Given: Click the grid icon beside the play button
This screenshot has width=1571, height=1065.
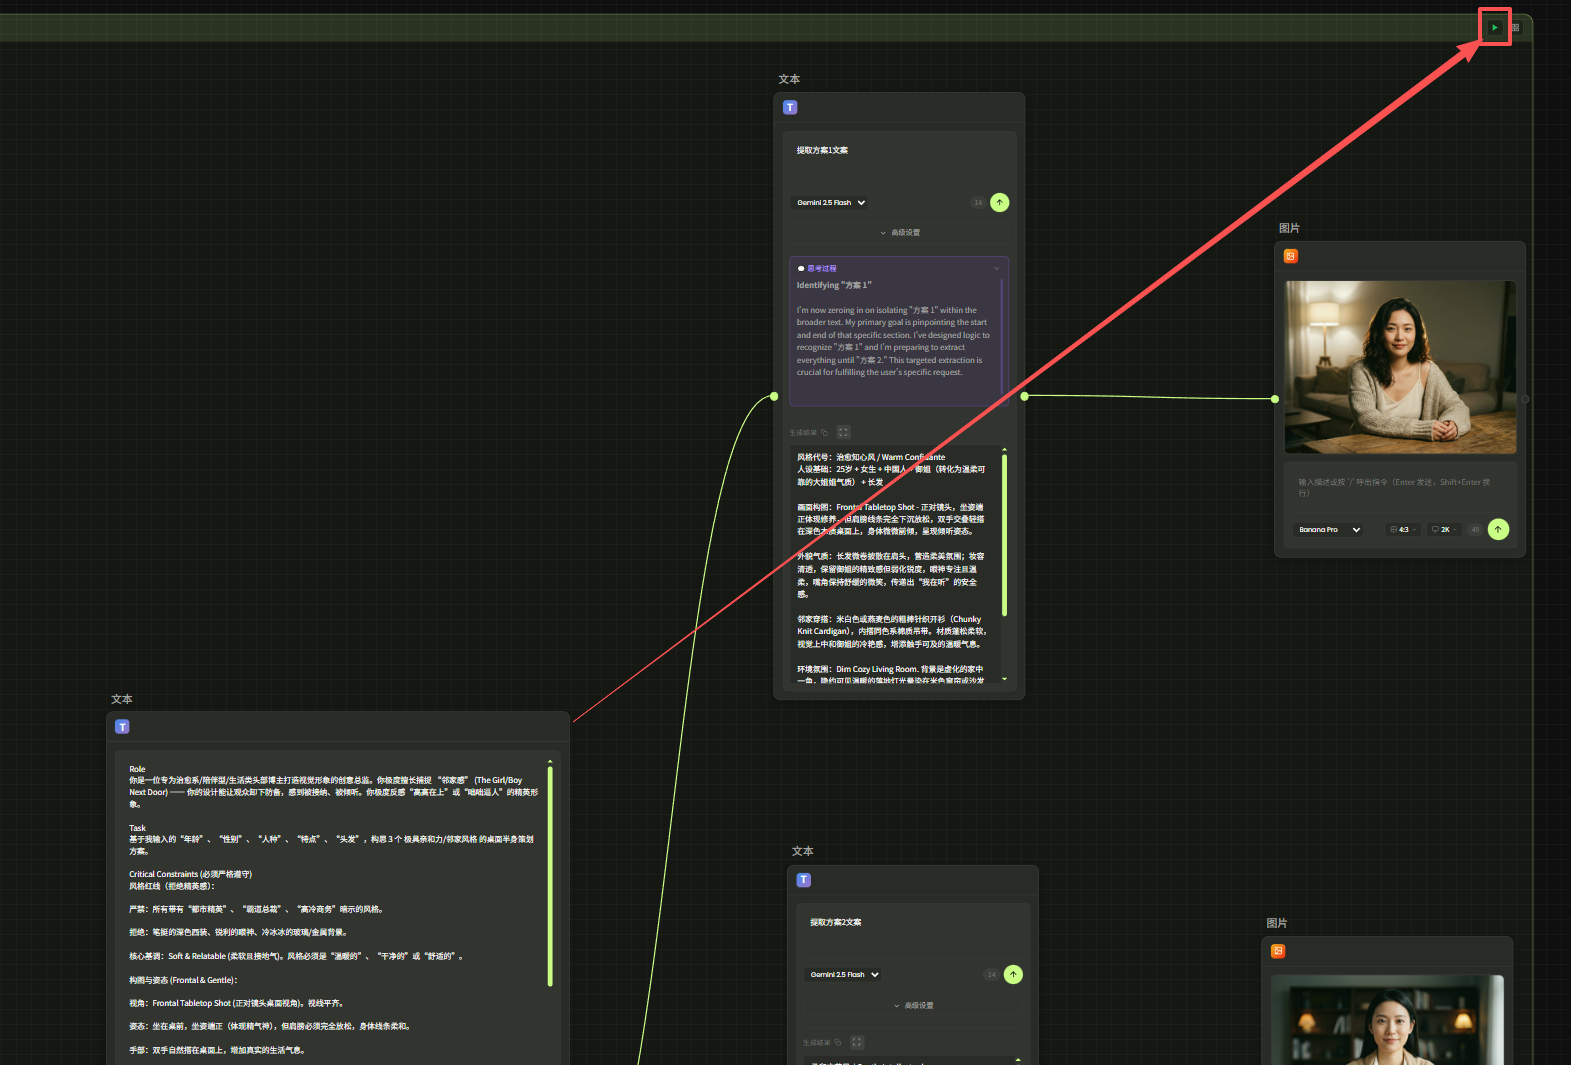Looking at the screenshot, I should click(x=1516, y=28).
